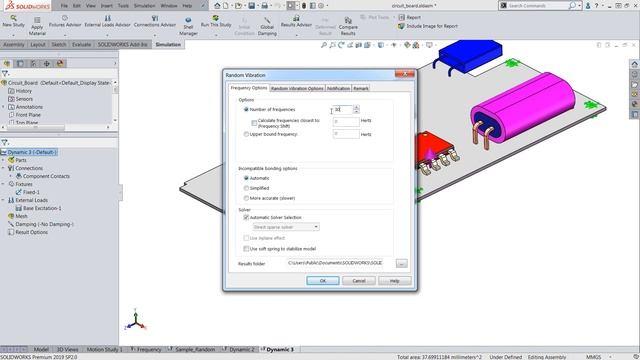Open the FeatureManager design tree tab
This screenshot has width=640, height=360.
[x=7, y=63]
